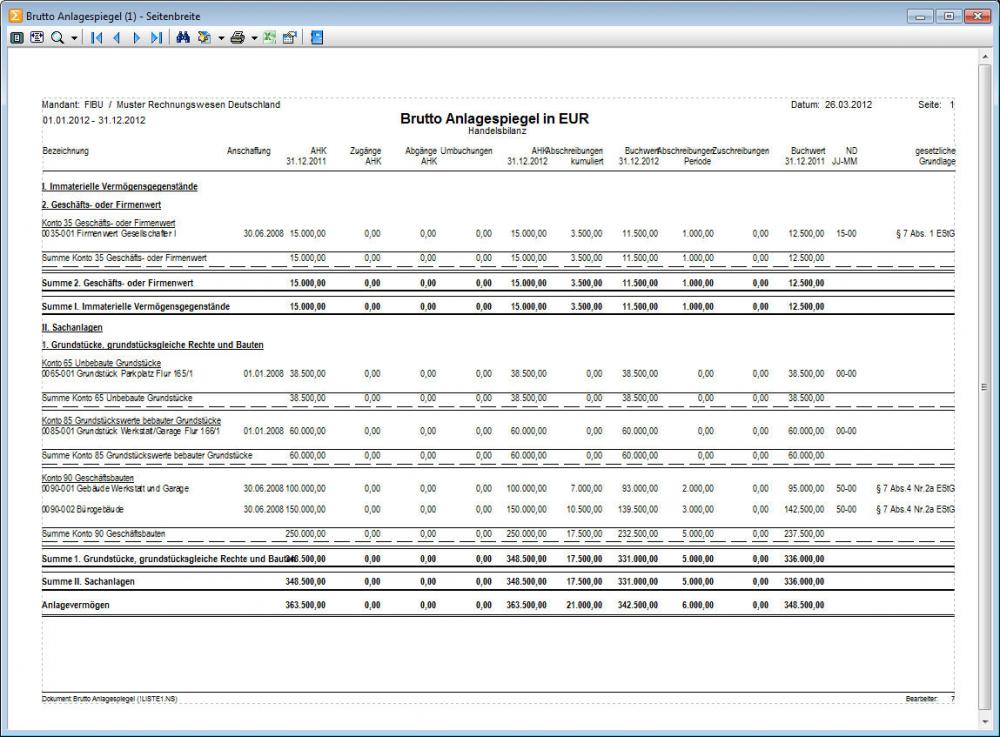Click acquisition date '30.06.2008' of Bürogebäude
Screen dimensions: 1000x737
point(263,509)
